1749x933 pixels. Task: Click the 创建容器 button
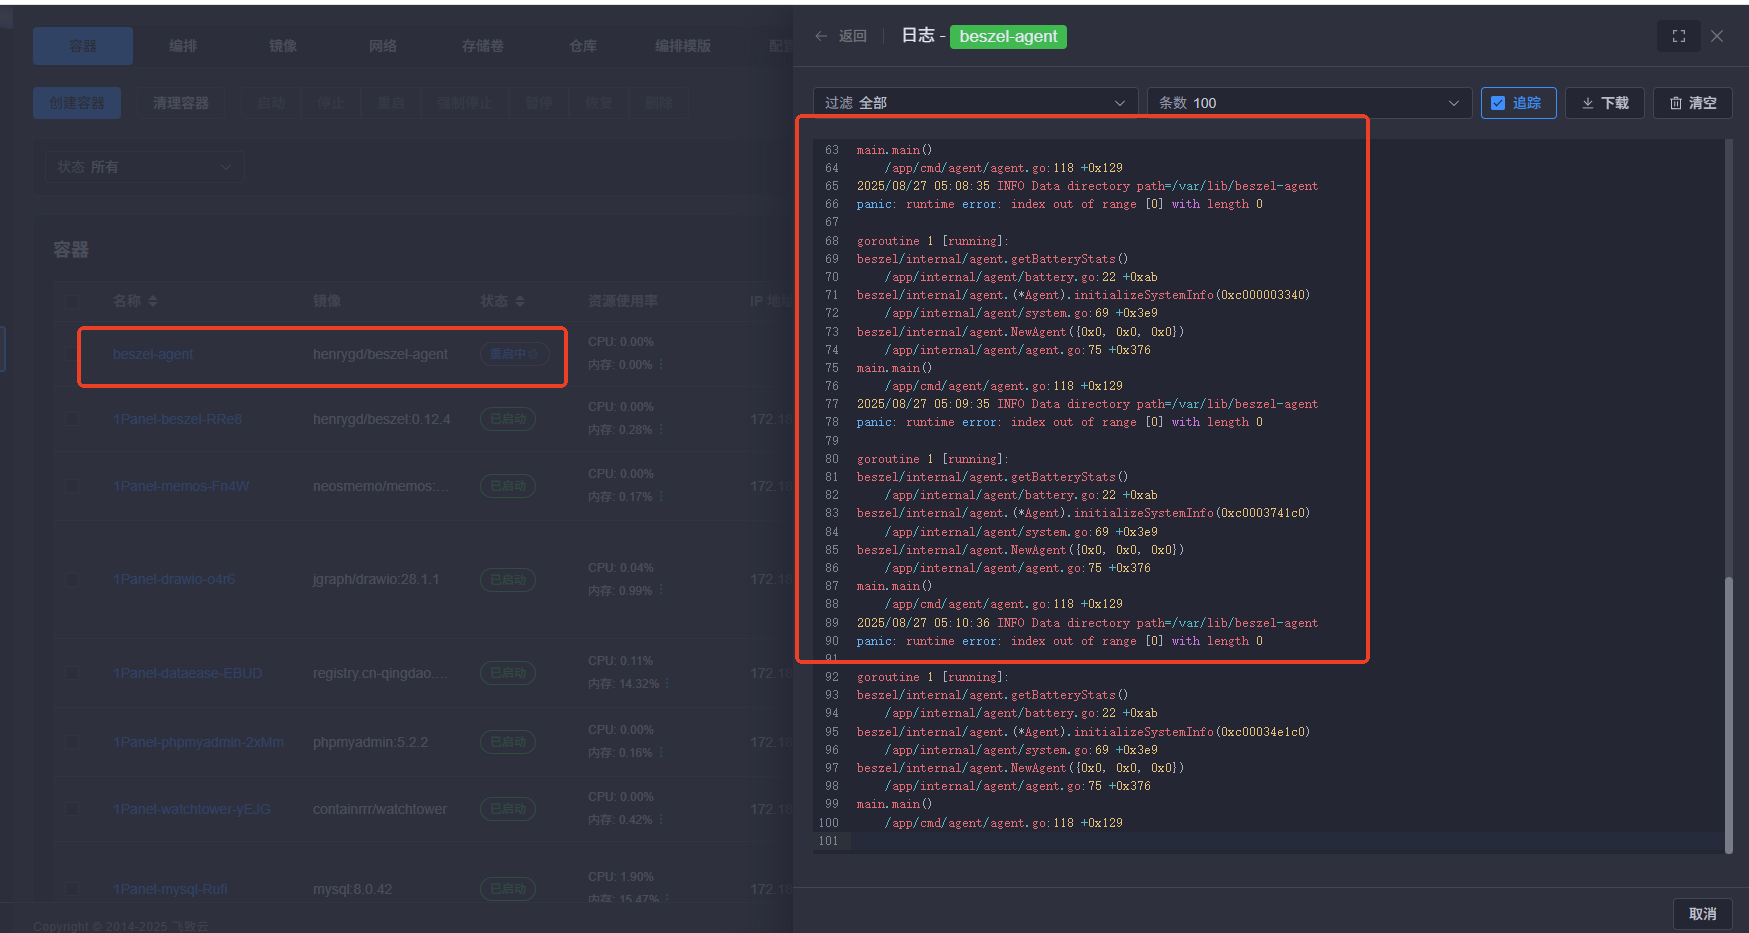(x=77, y=103)
